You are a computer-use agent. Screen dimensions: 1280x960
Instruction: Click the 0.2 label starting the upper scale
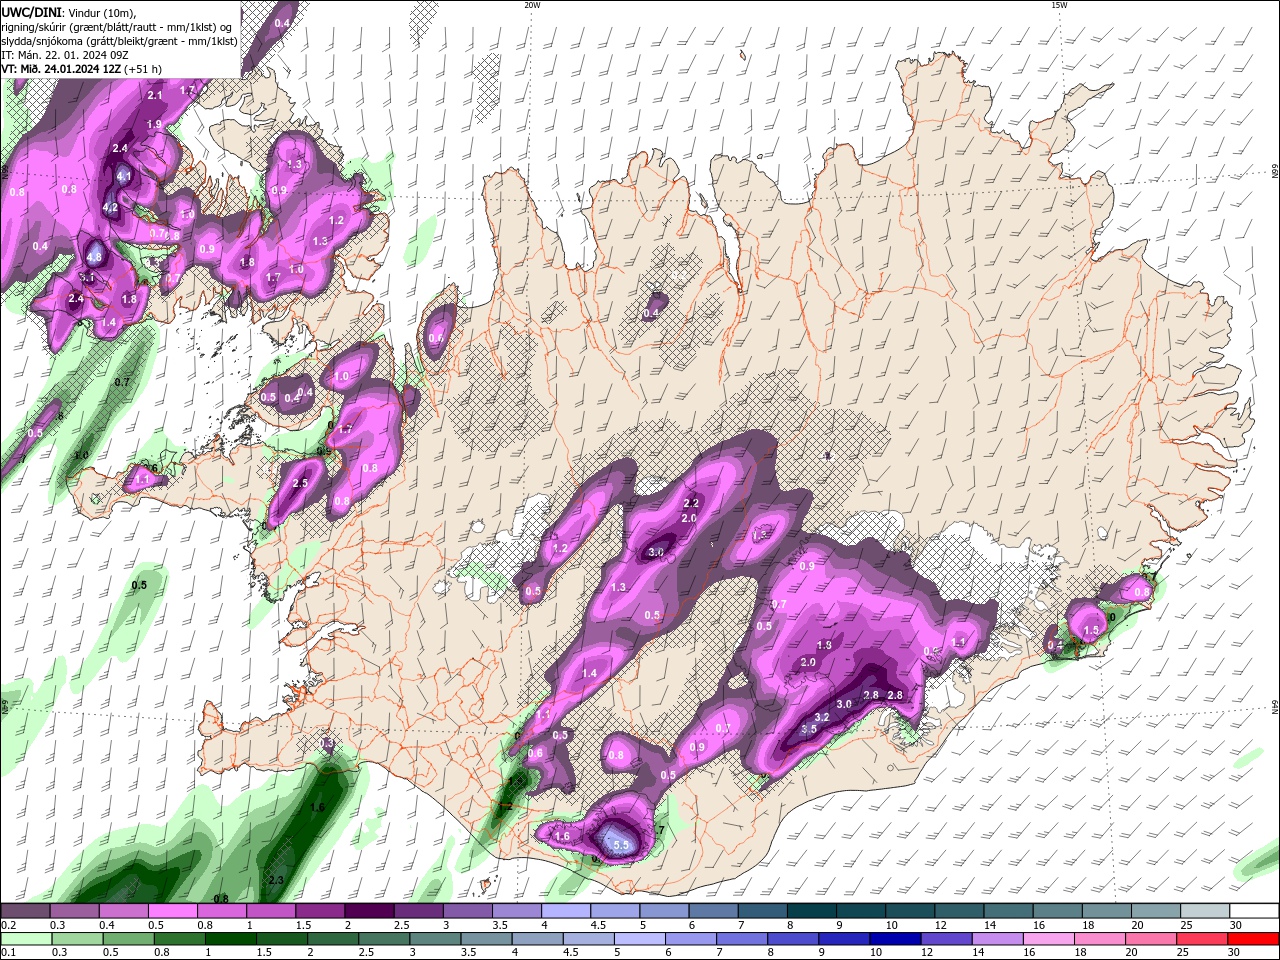[9, 925]
